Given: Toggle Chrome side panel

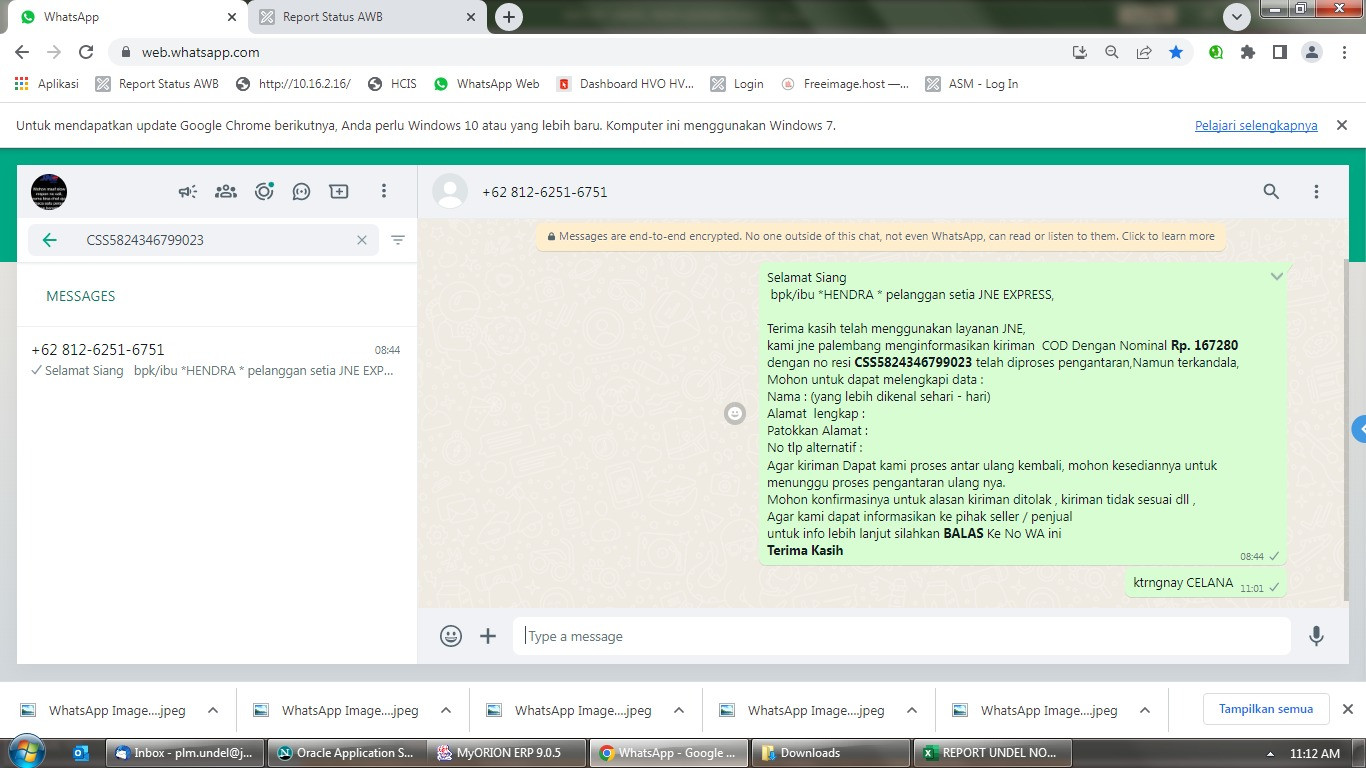Looking at the screenshot, I should tap(1279, 52).
